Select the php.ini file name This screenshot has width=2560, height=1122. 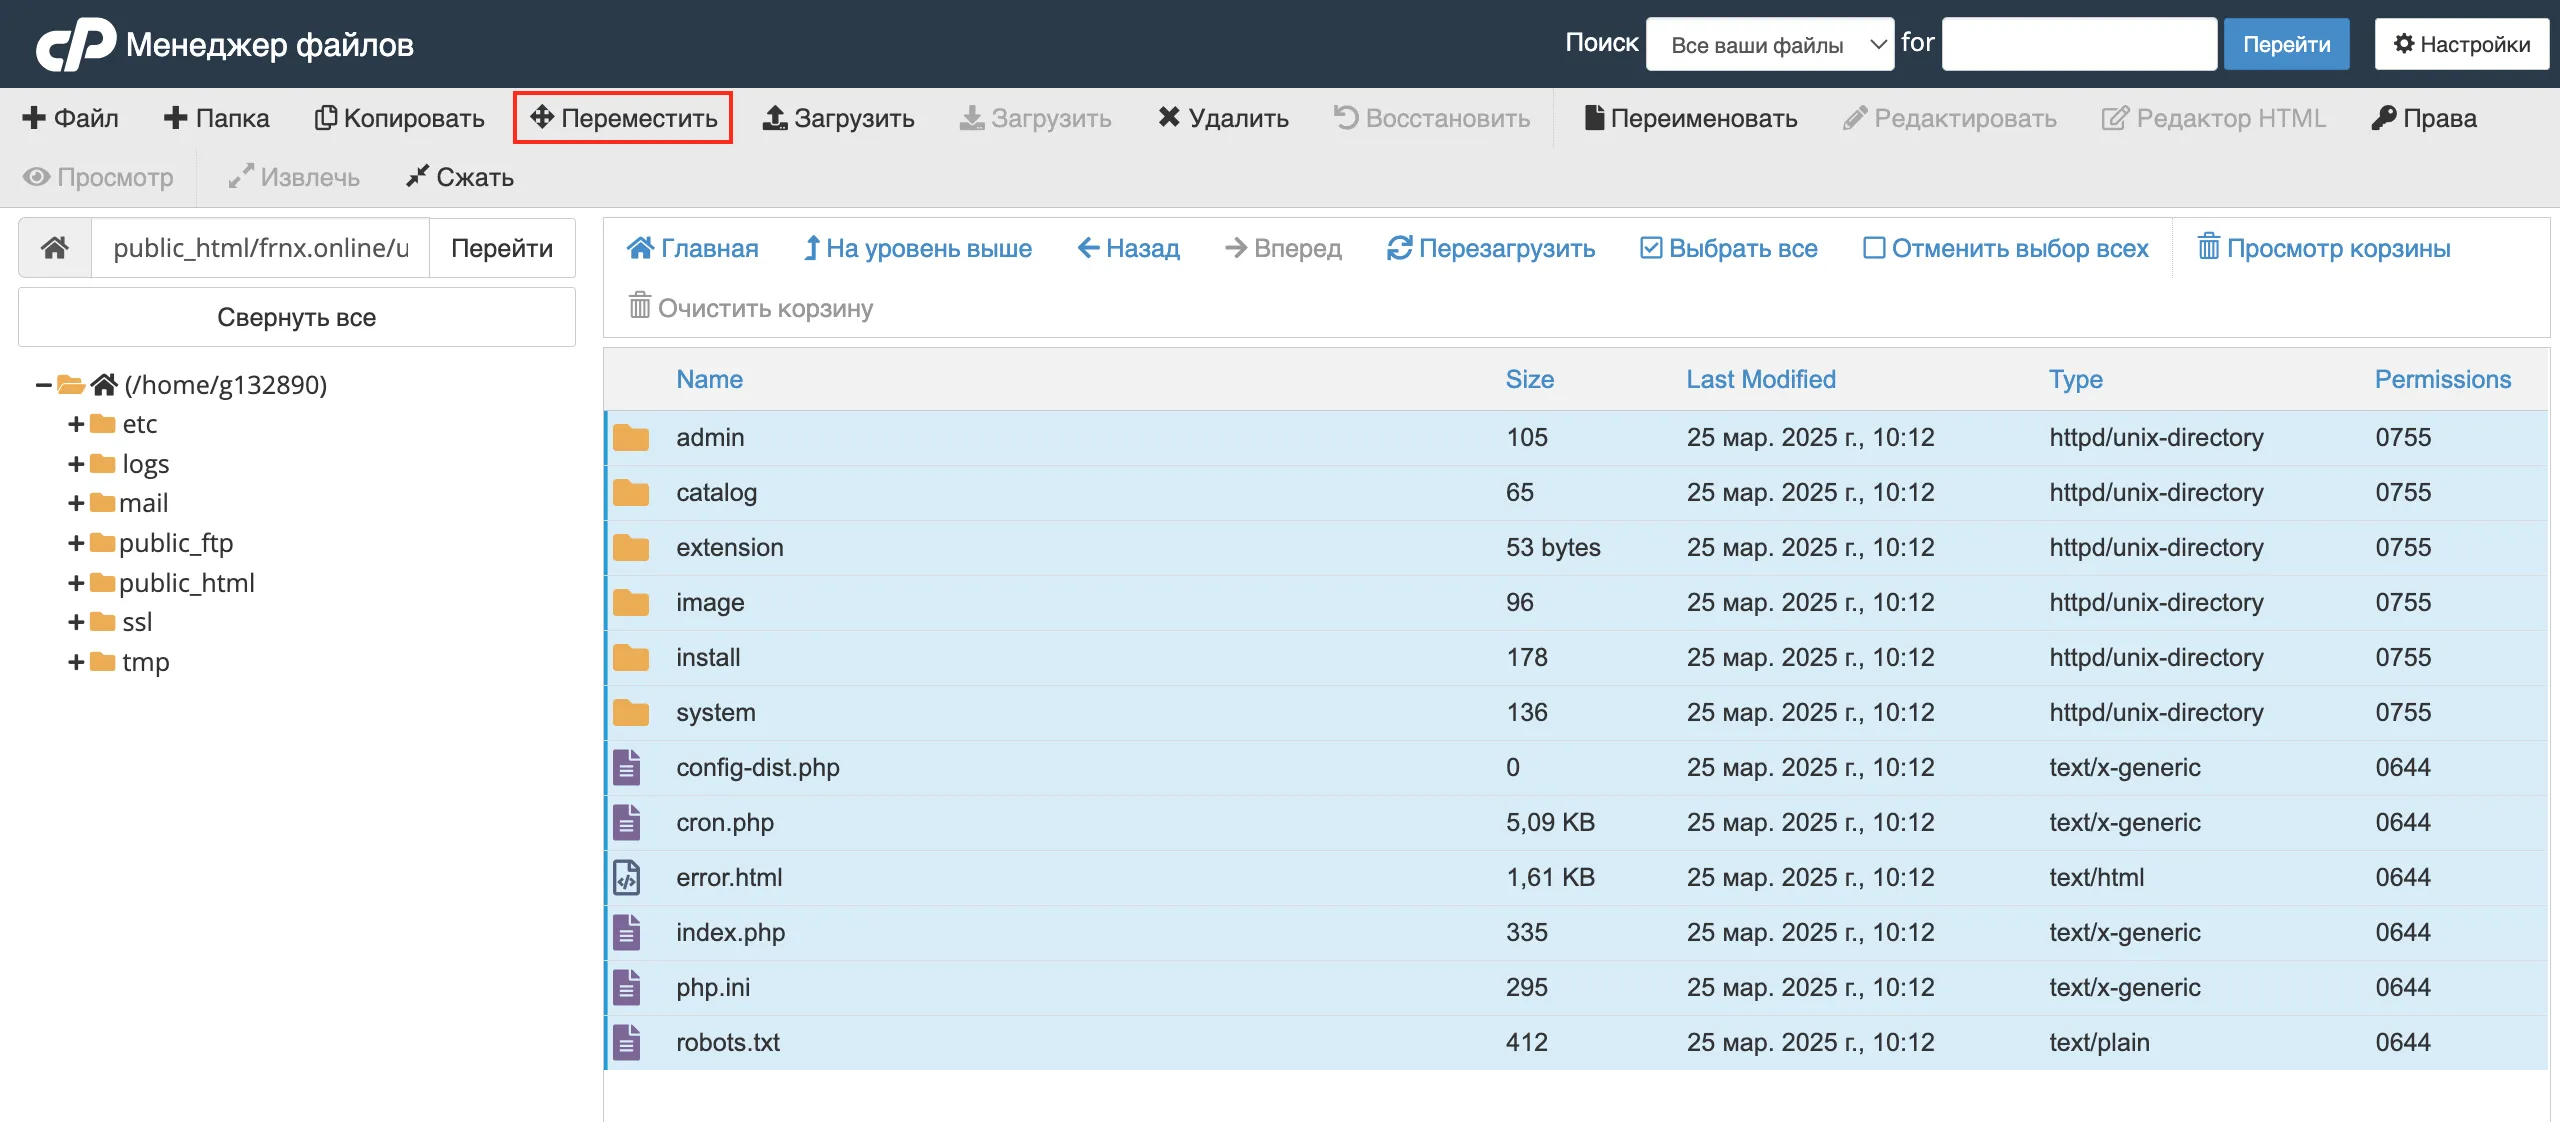tap(713, 987)
